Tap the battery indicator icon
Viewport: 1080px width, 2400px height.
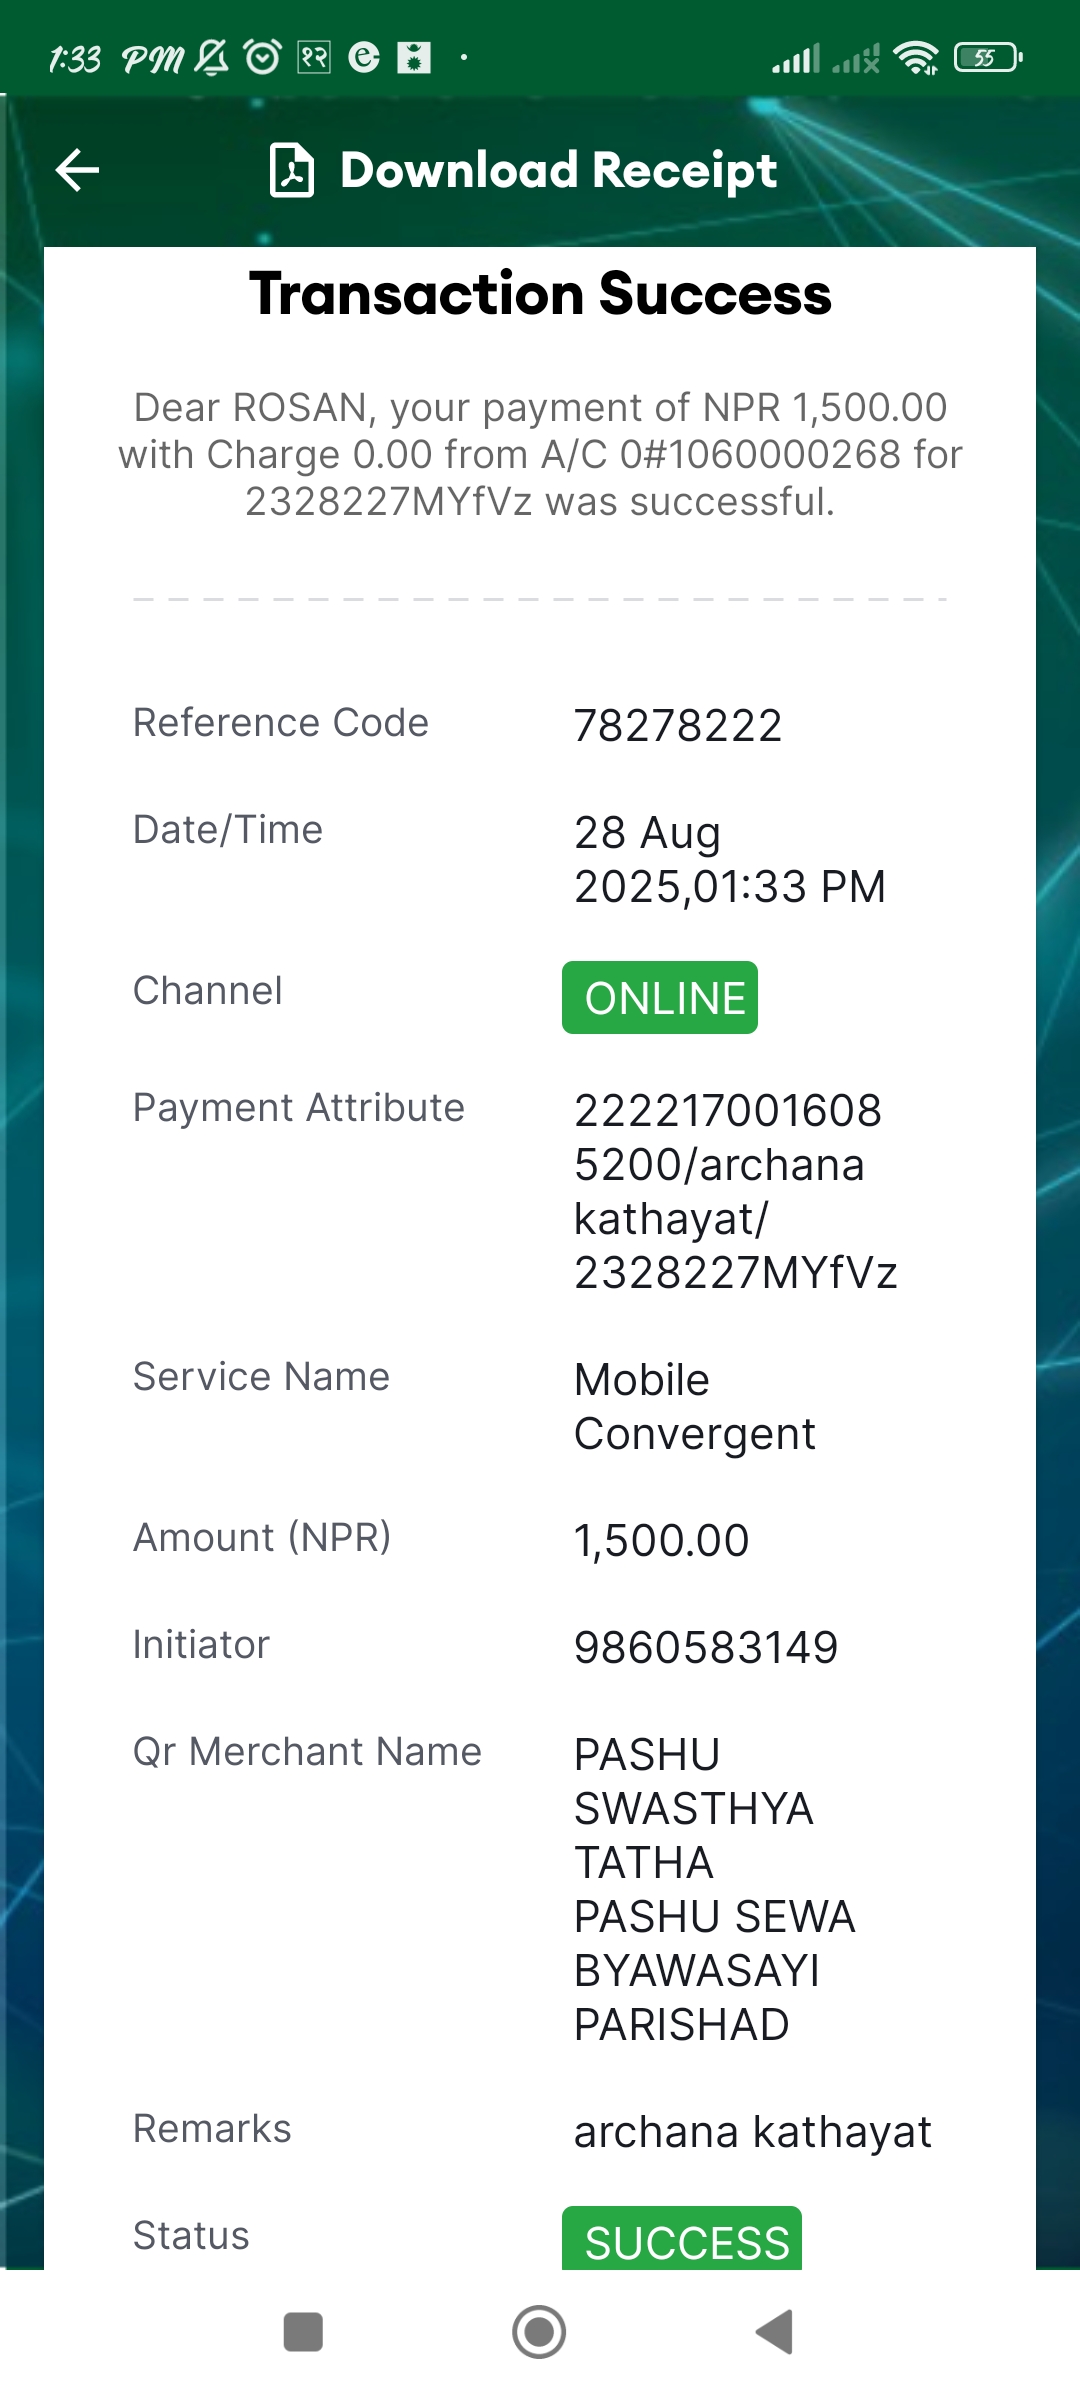point(988,58)
